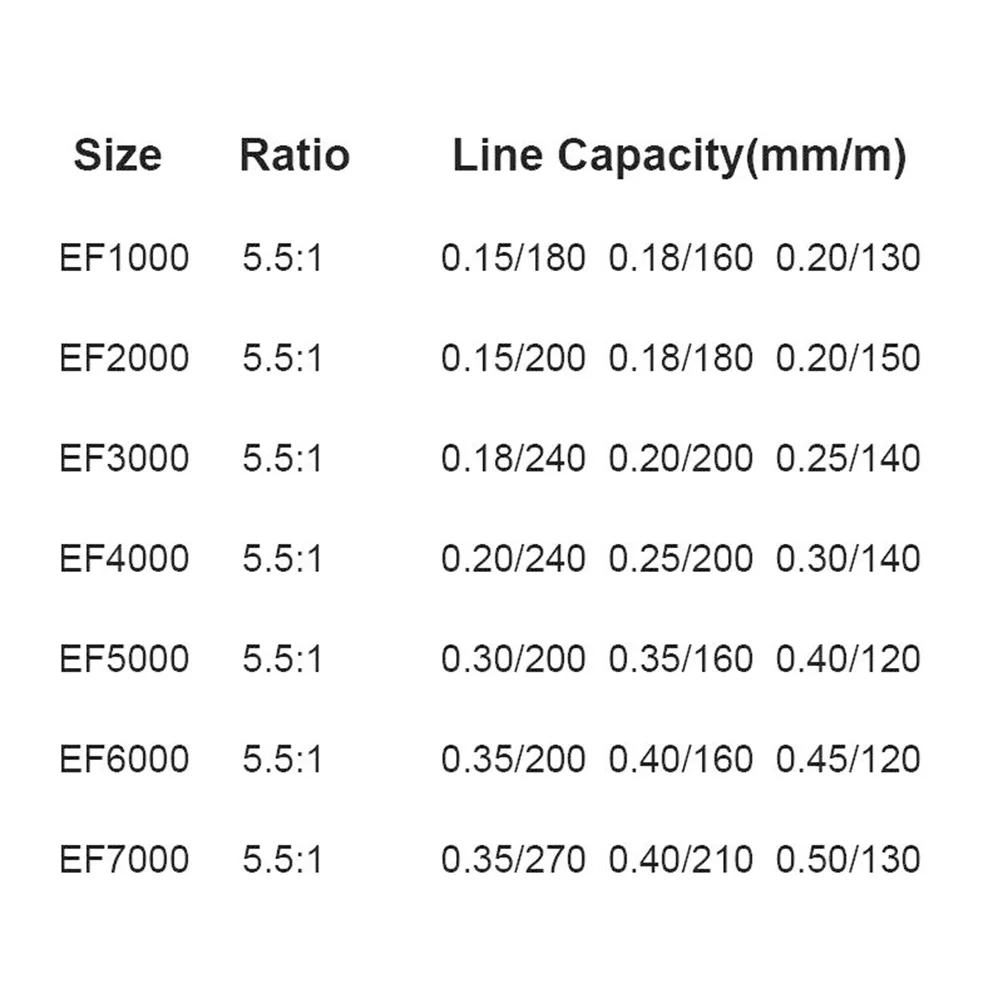Click the 5.5:1 ratio in EF7000 row

click(283, 859)
